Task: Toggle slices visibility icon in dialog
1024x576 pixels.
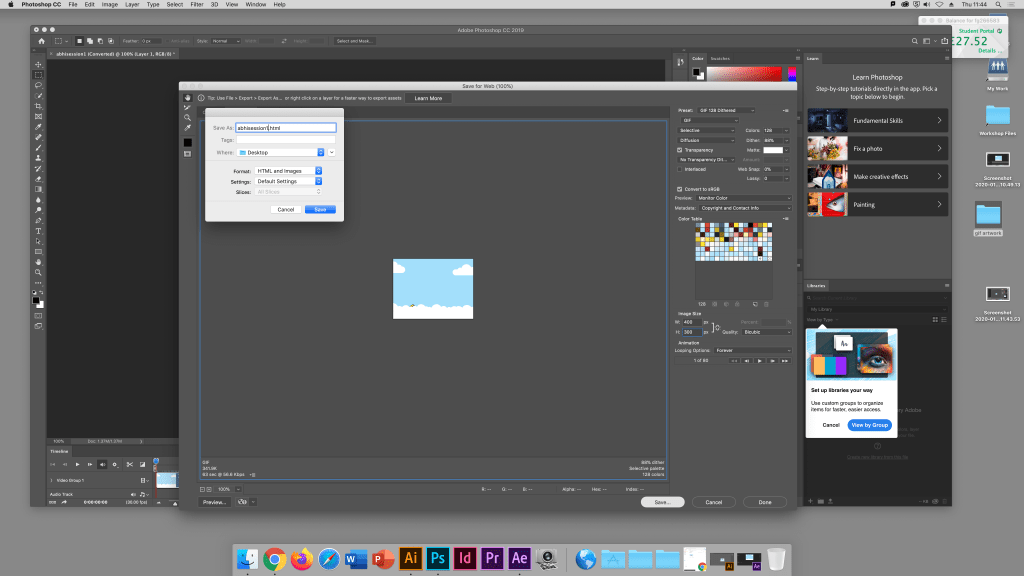Action: coord(187,154)
